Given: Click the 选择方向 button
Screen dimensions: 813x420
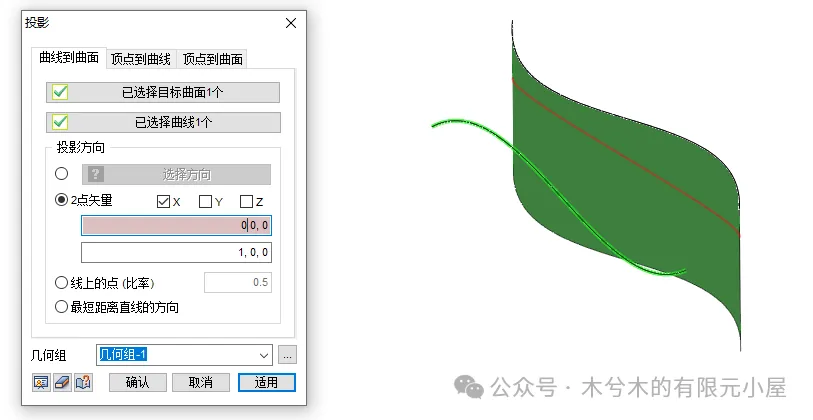Looking at the screenshot, I should click(176, 174).
